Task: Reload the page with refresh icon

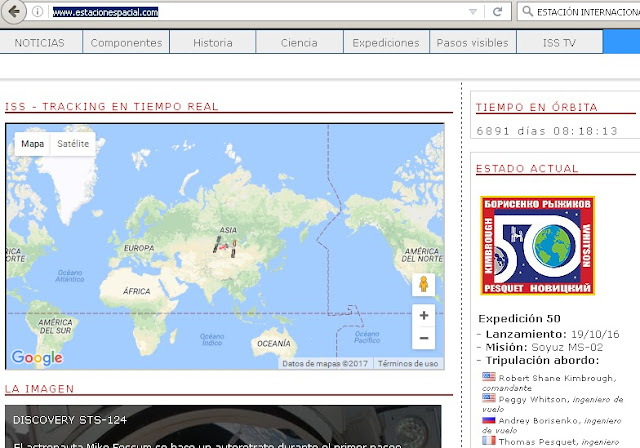Action: (x=497, y=12)
